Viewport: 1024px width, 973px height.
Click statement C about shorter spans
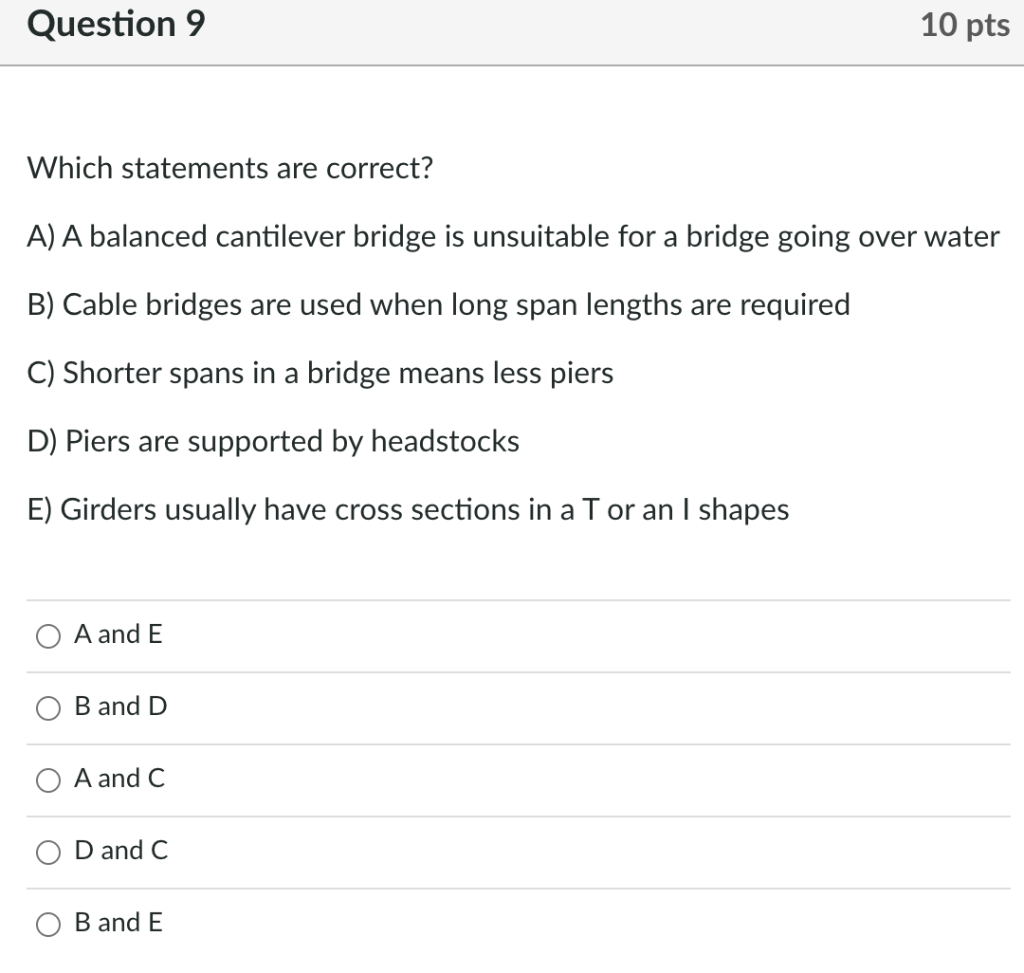320,373
